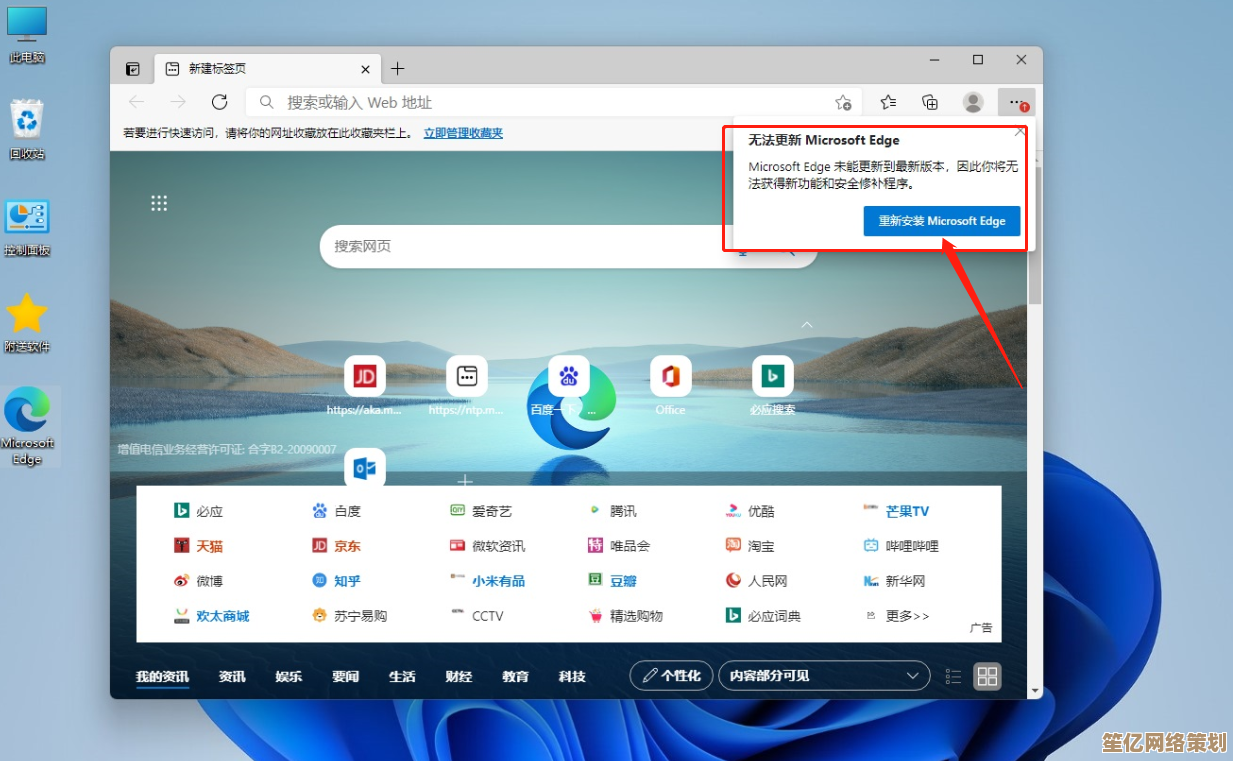The image size is (1233, 761).
Task: Add this page to favorites star icon
Action: (x=843, y=102)
